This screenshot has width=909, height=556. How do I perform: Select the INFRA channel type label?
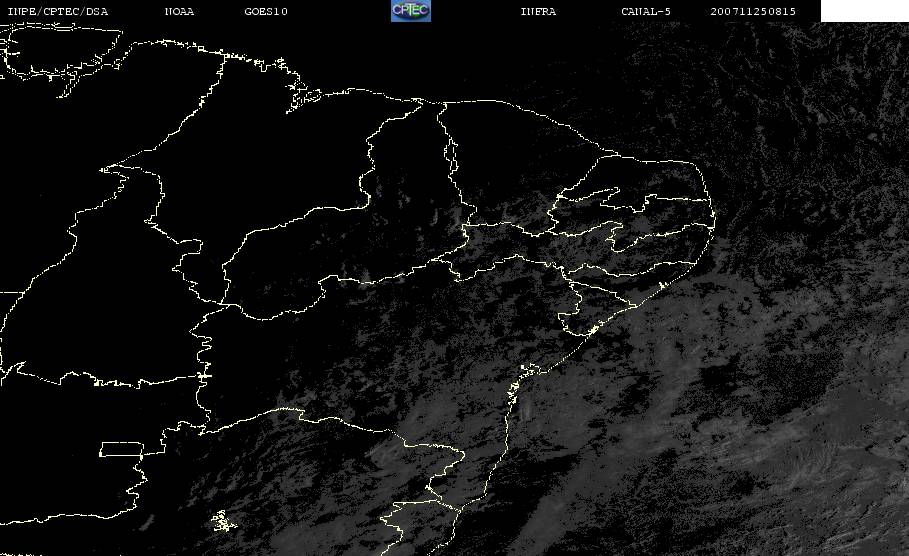(x=538, y=12)
